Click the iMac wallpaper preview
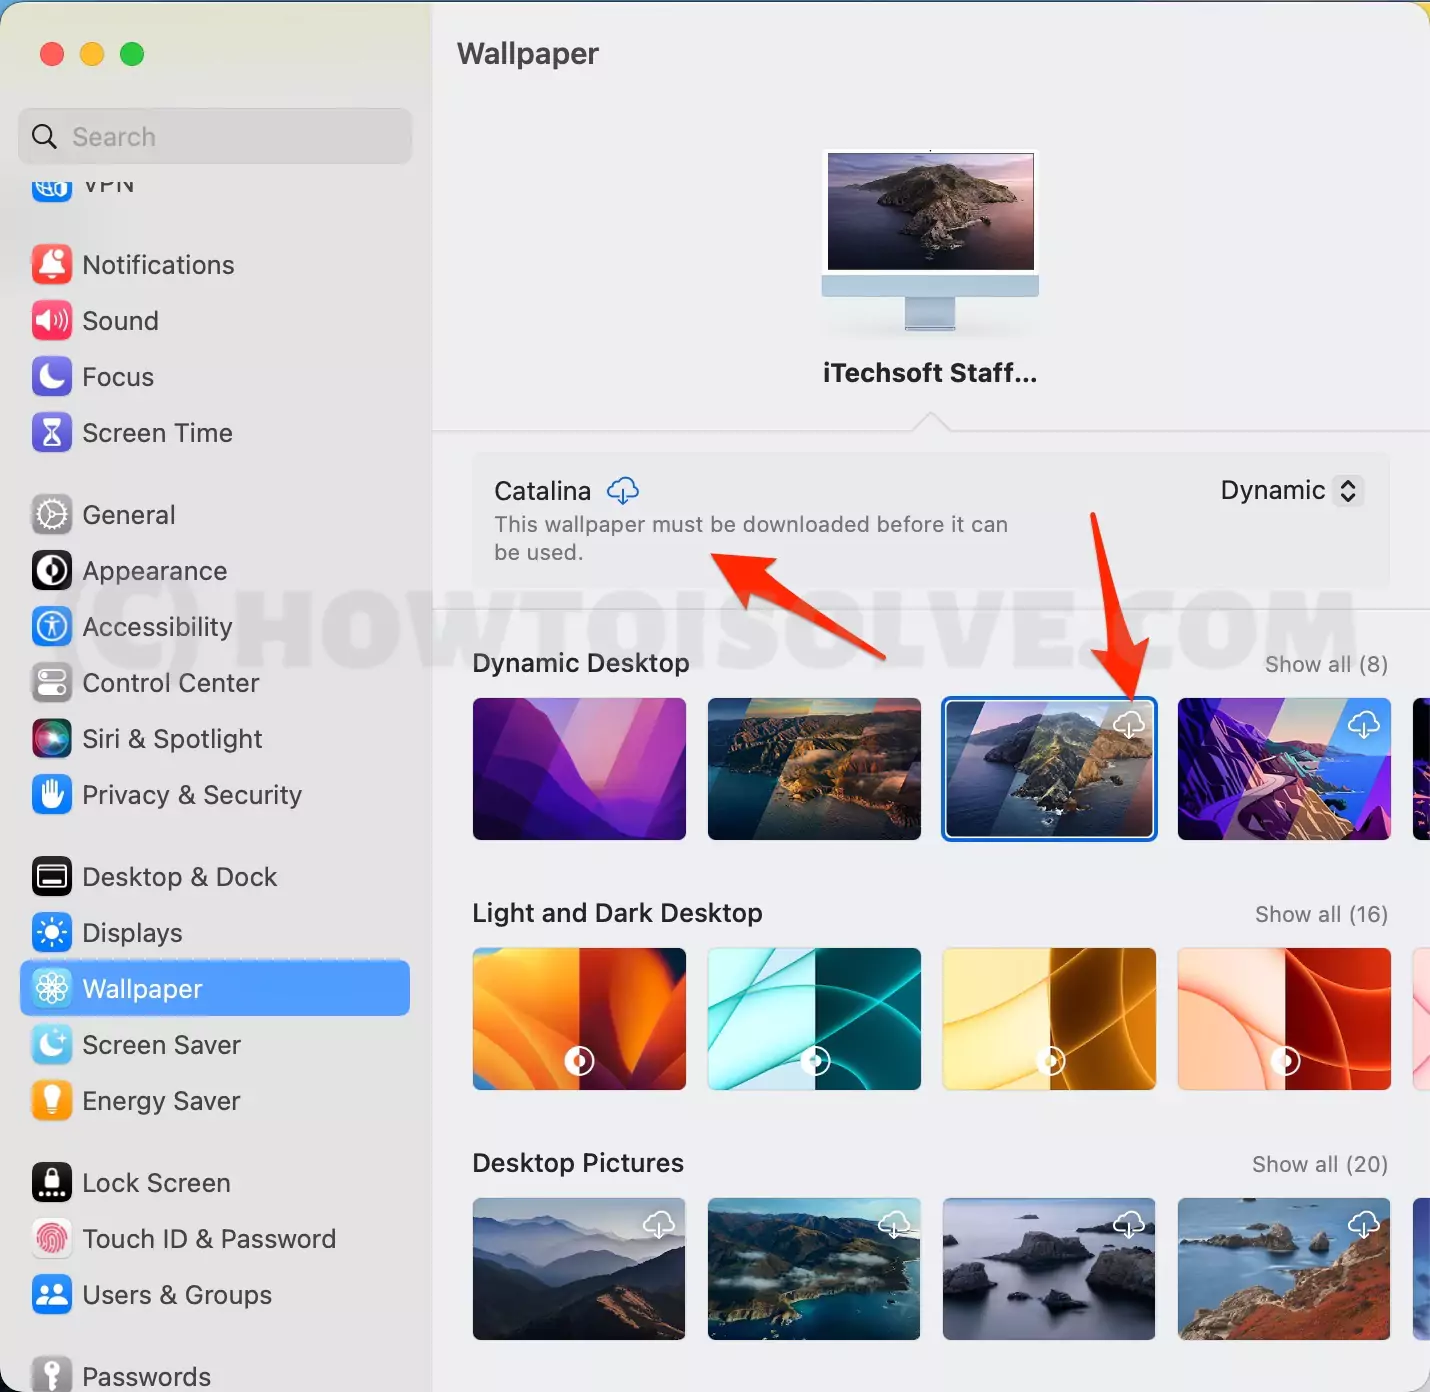Screen dimensions: 1430x1392 [x=930, y=240]
